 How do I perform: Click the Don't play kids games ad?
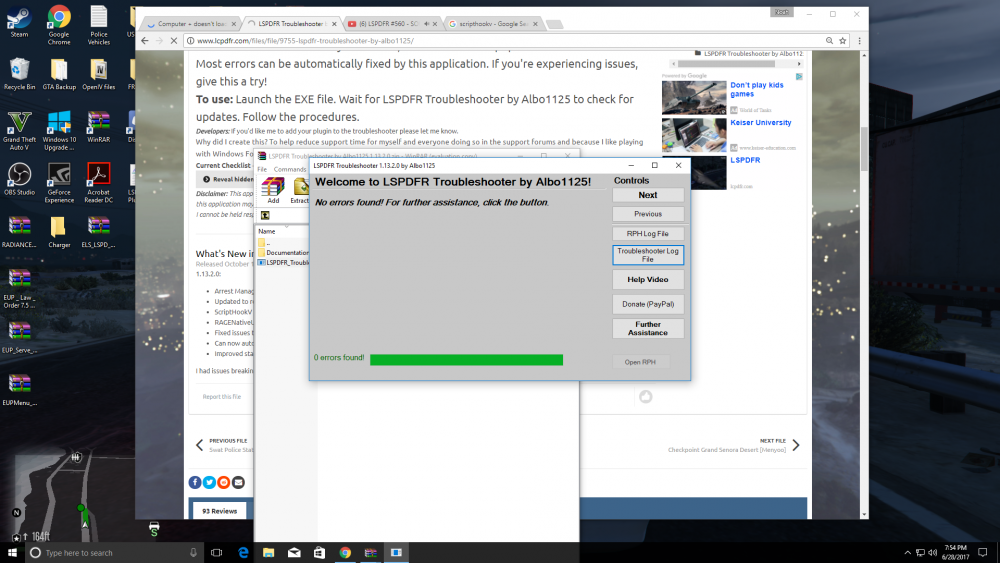coord(756,89)
